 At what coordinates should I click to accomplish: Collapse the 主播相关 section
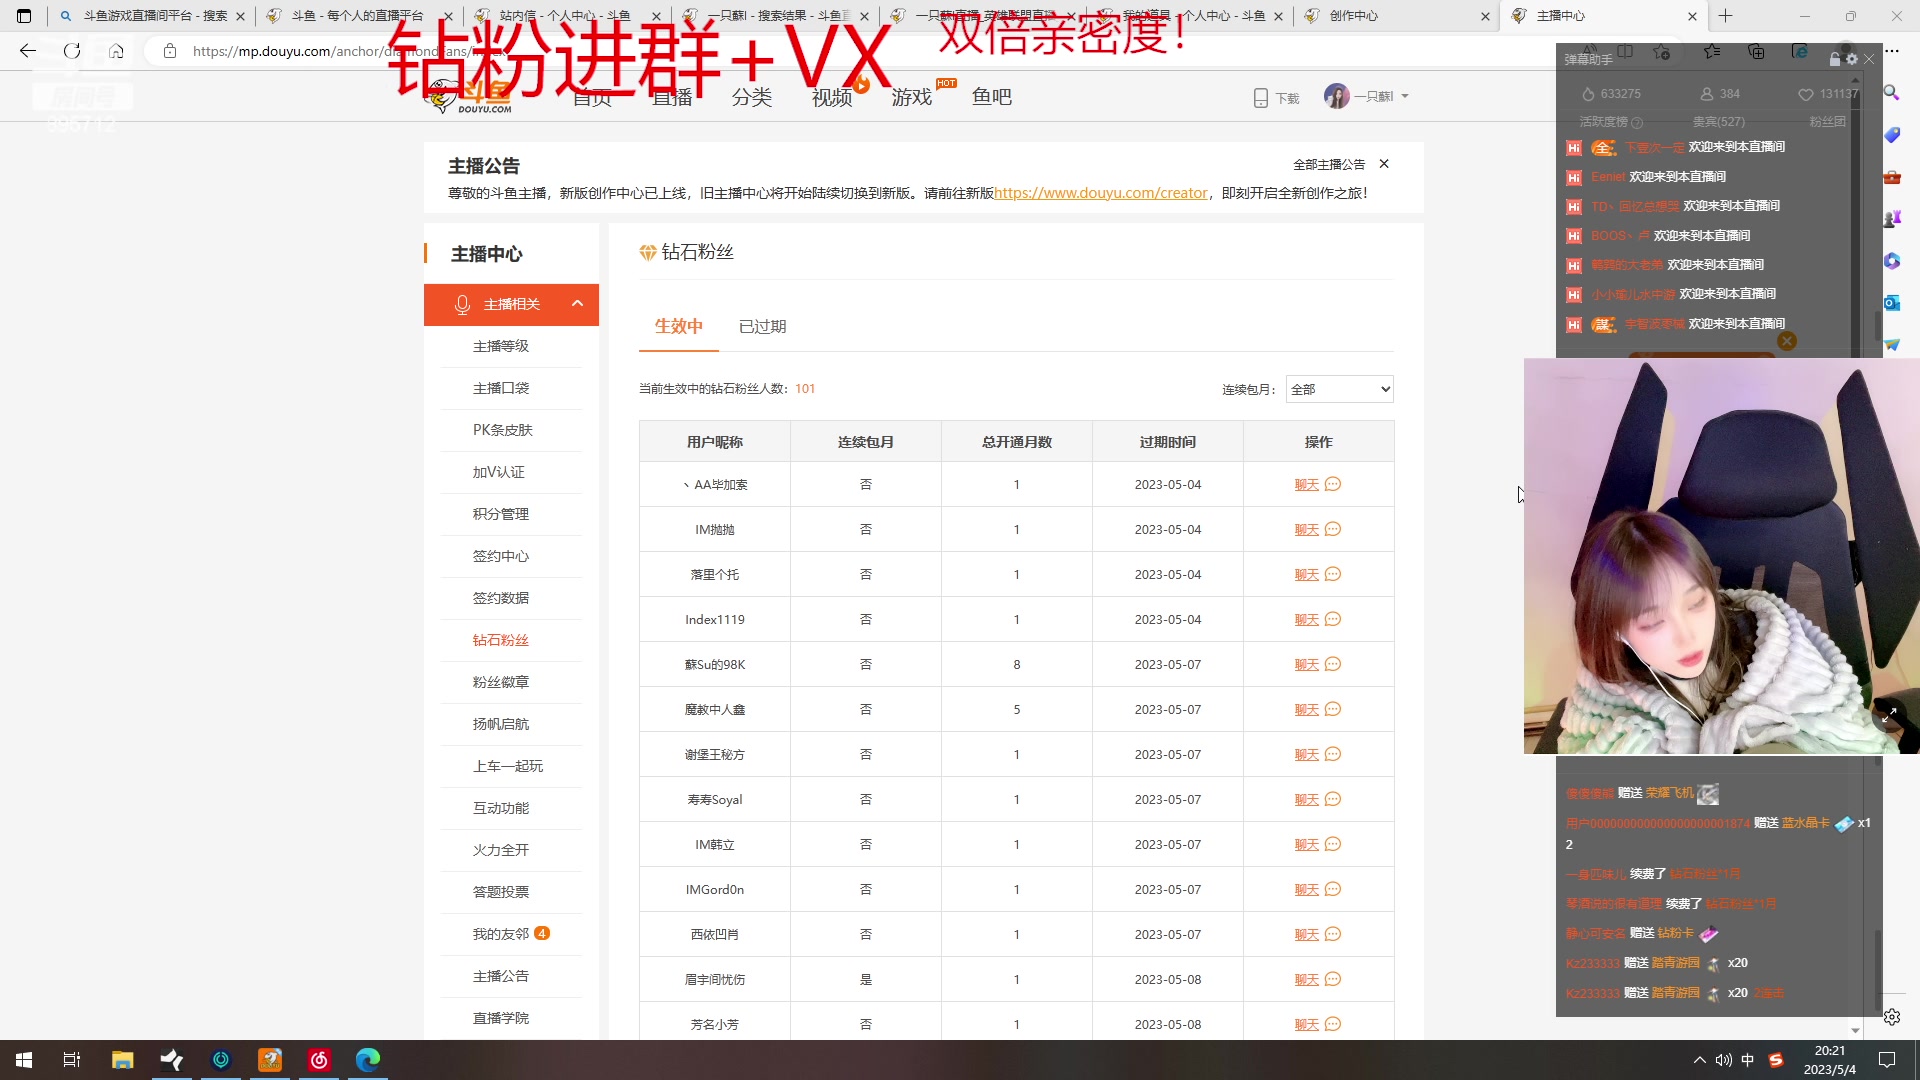pyautogui.click(x=576, y=304)
